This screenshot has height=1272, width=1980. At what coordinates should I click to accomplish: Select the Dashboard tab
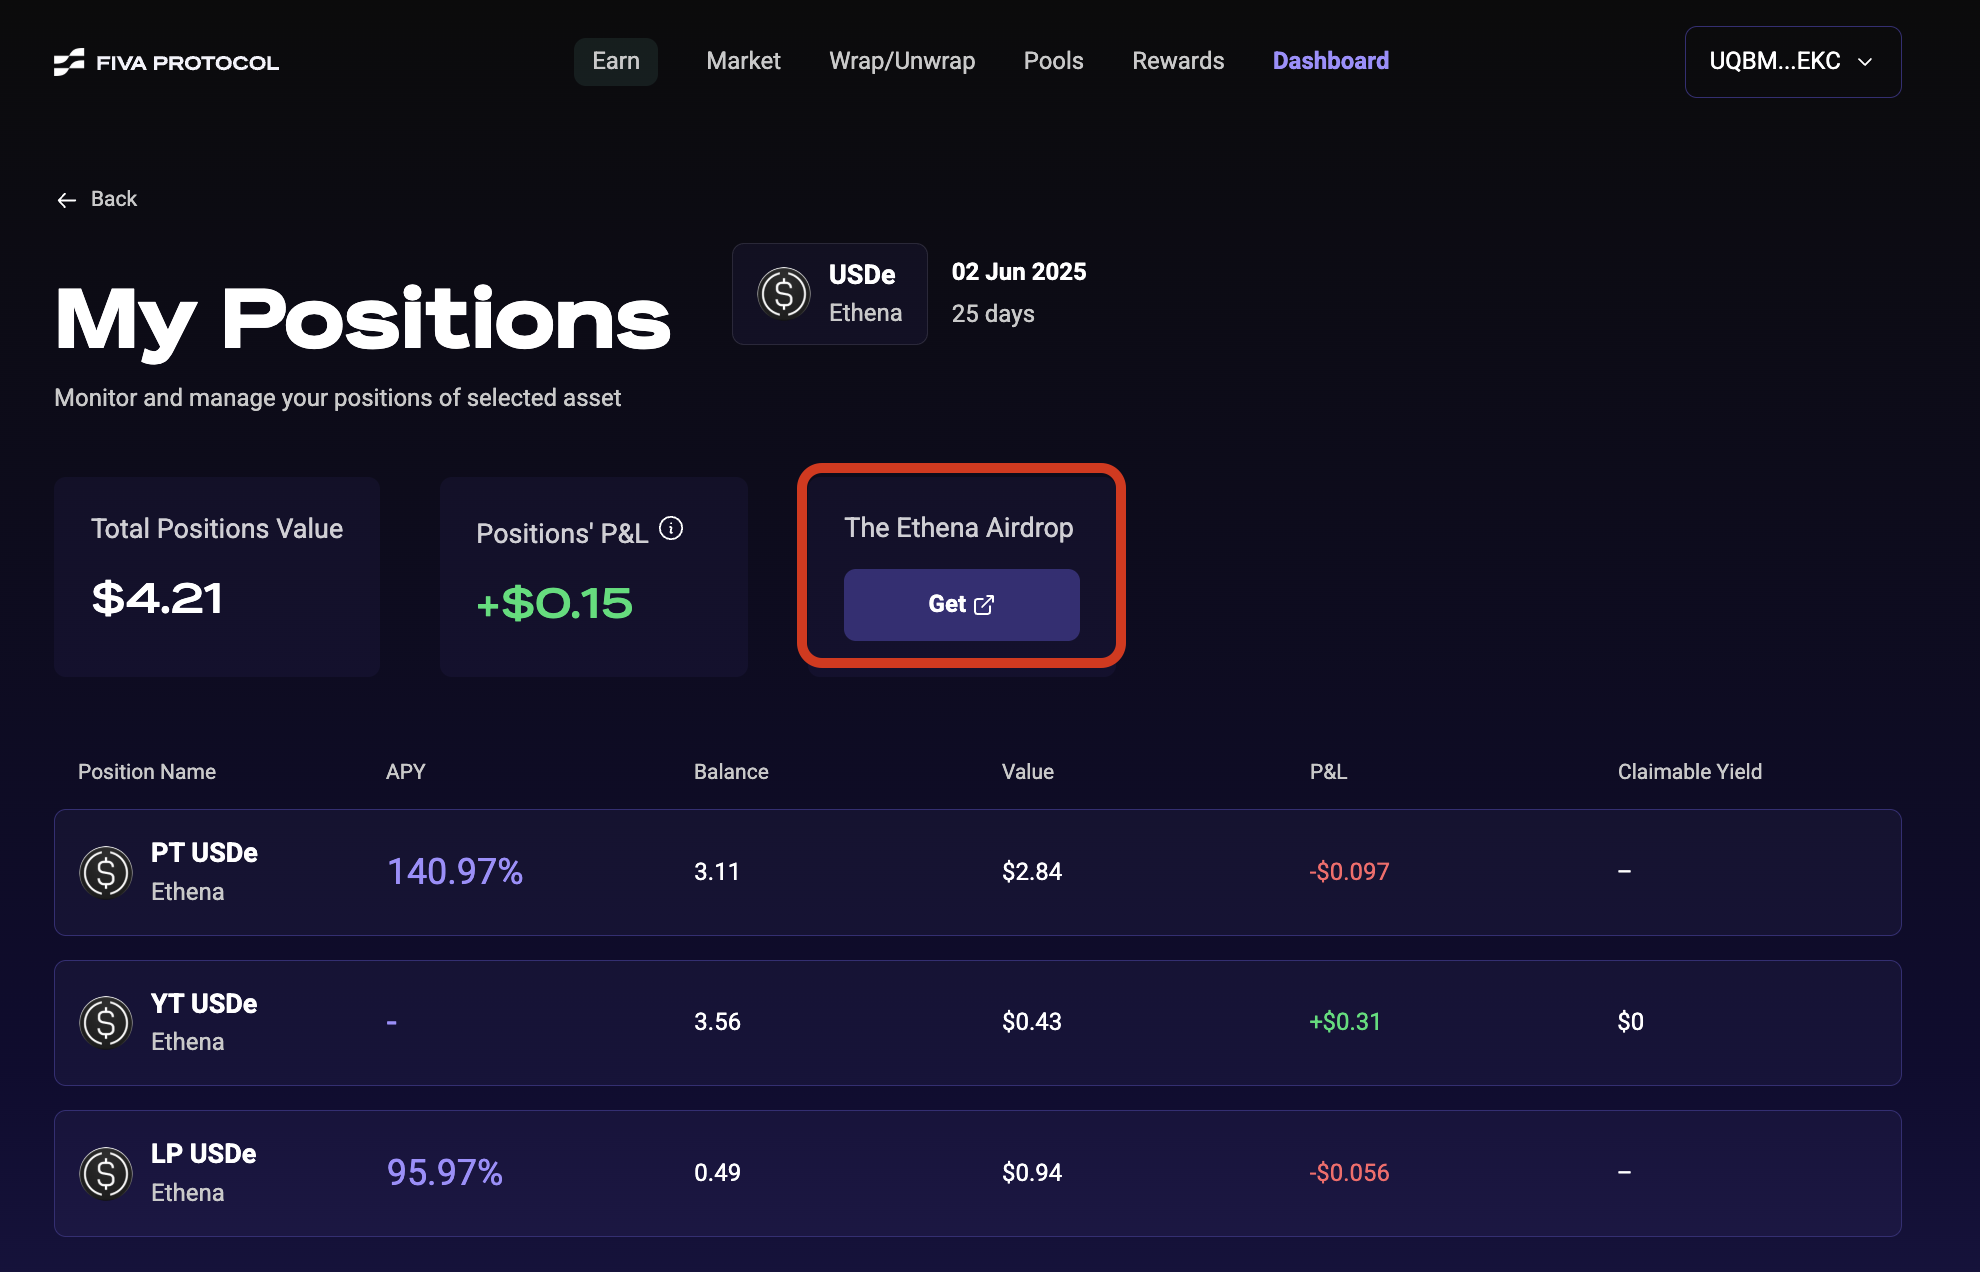tap(1330, 62)
